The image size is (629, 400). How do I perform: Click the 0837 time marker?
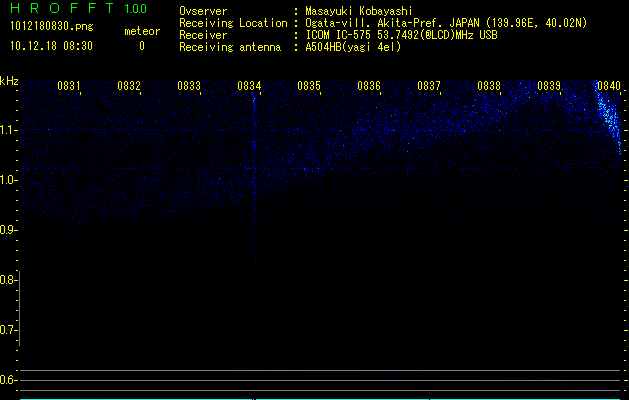pyautogui.click(x=429, y=86)
